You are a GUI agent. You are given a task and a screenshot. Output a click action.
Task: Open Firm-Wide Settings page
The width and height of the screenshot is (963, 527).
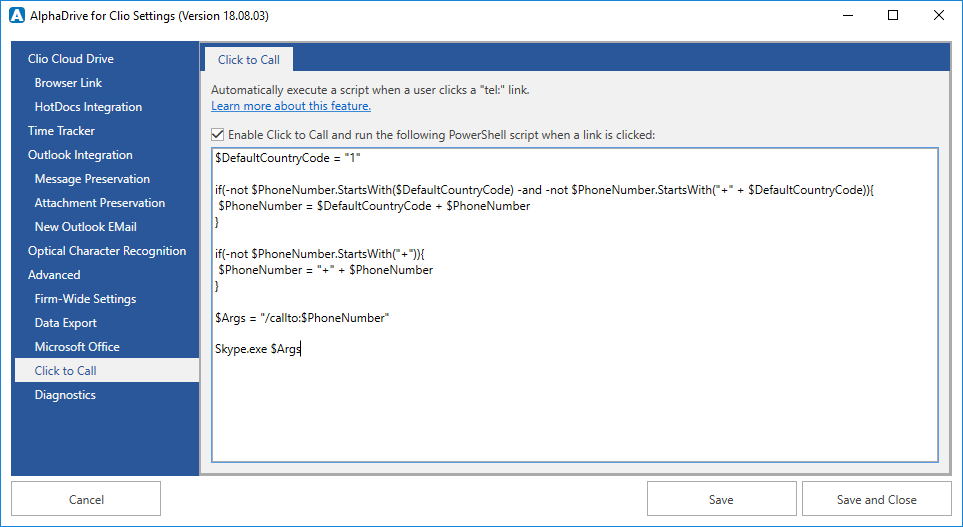point(85,299)
